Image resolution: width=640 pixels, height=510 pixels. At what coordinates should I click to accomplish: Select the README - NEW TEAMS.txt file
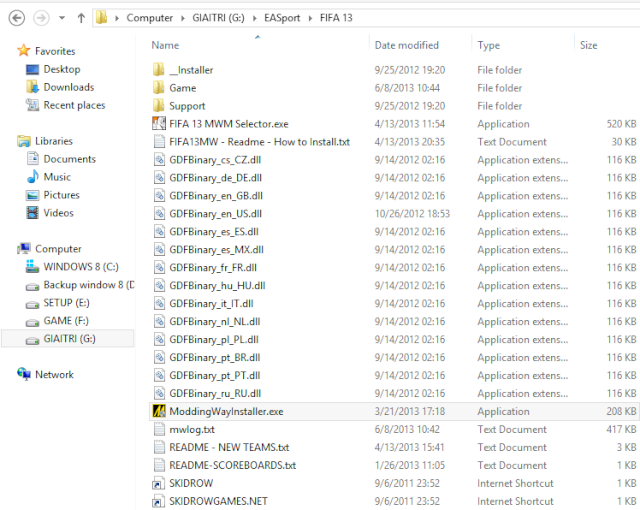pos(229,447)
